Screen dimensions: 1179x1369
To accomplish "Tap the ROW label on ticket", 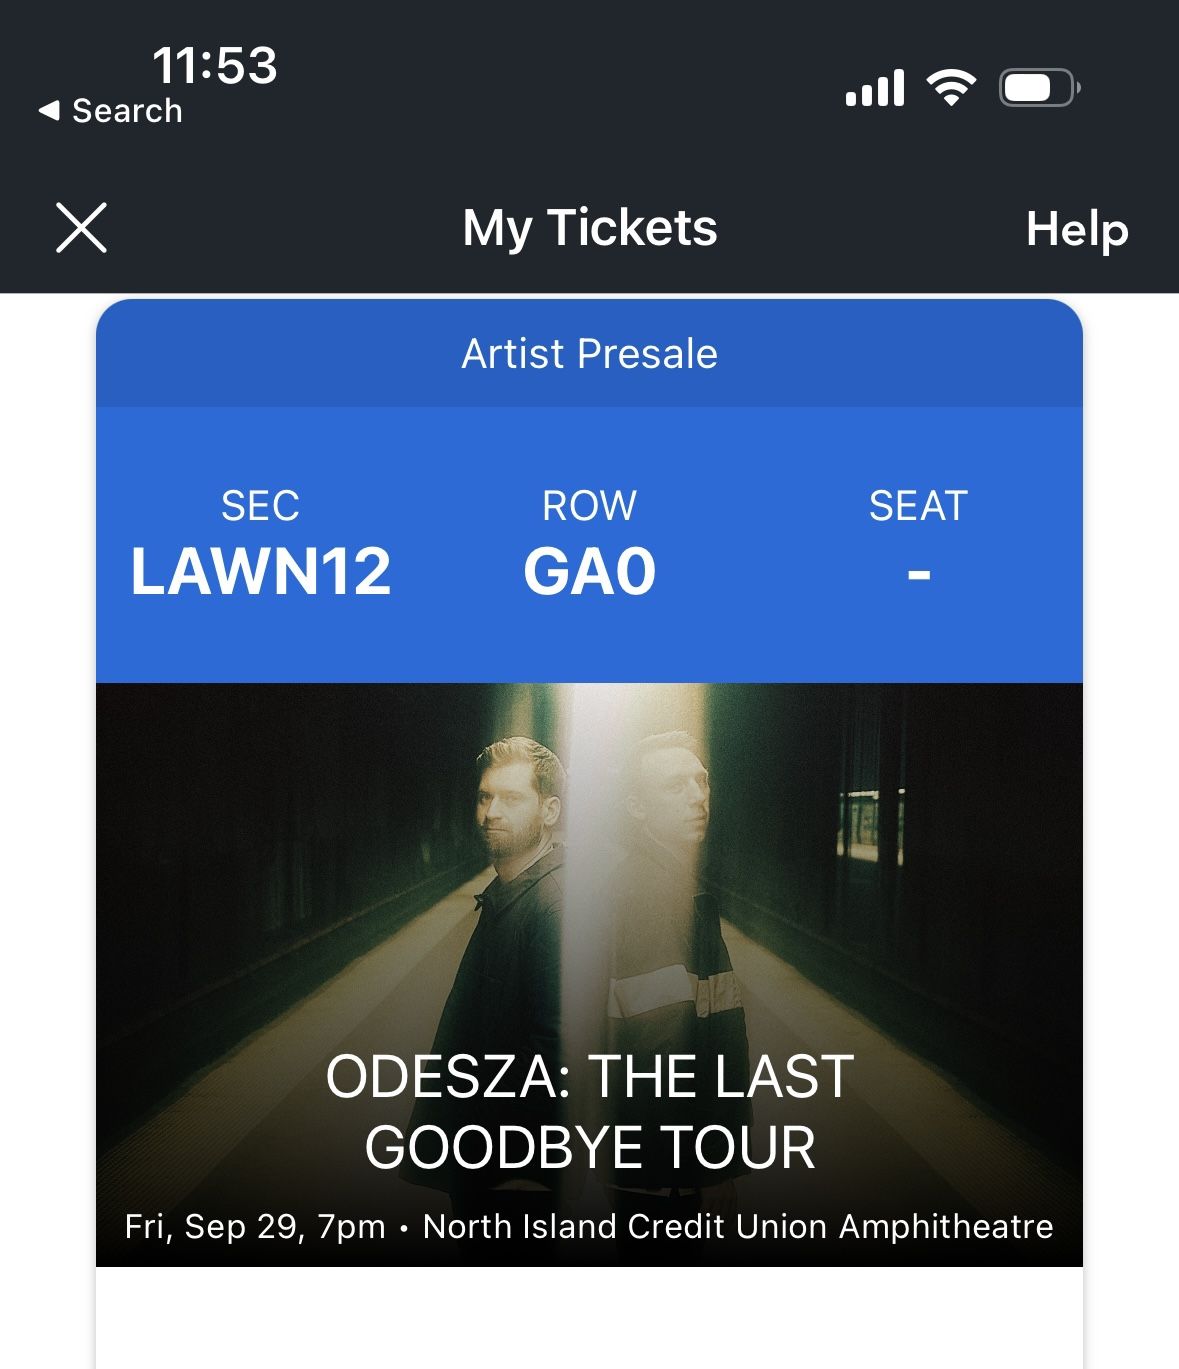I will point(589,506).
